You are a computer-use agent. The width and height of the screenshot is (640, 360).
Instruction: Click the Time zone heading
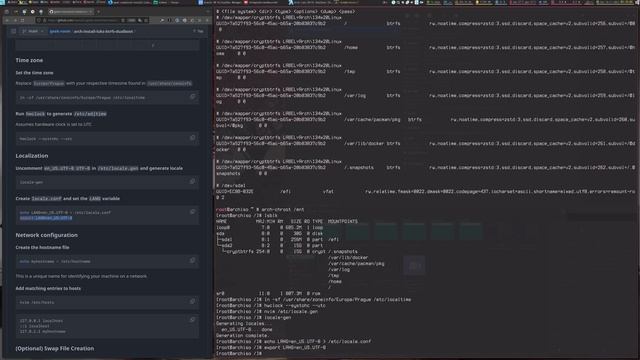29,60
